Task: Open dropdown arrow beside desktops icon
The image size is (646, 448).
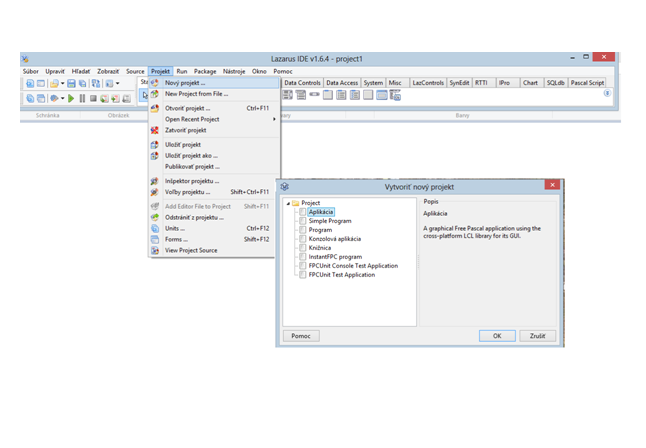Action: (117, 84)
